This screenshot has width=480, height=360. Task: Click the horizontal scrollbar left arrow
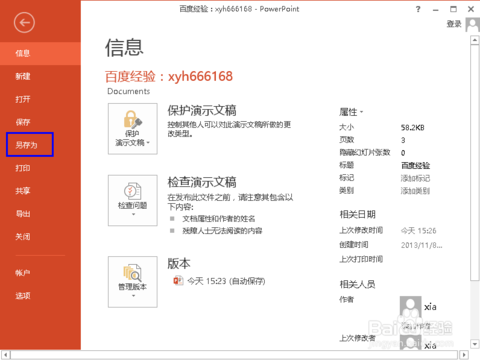click(x=5, y=355)
